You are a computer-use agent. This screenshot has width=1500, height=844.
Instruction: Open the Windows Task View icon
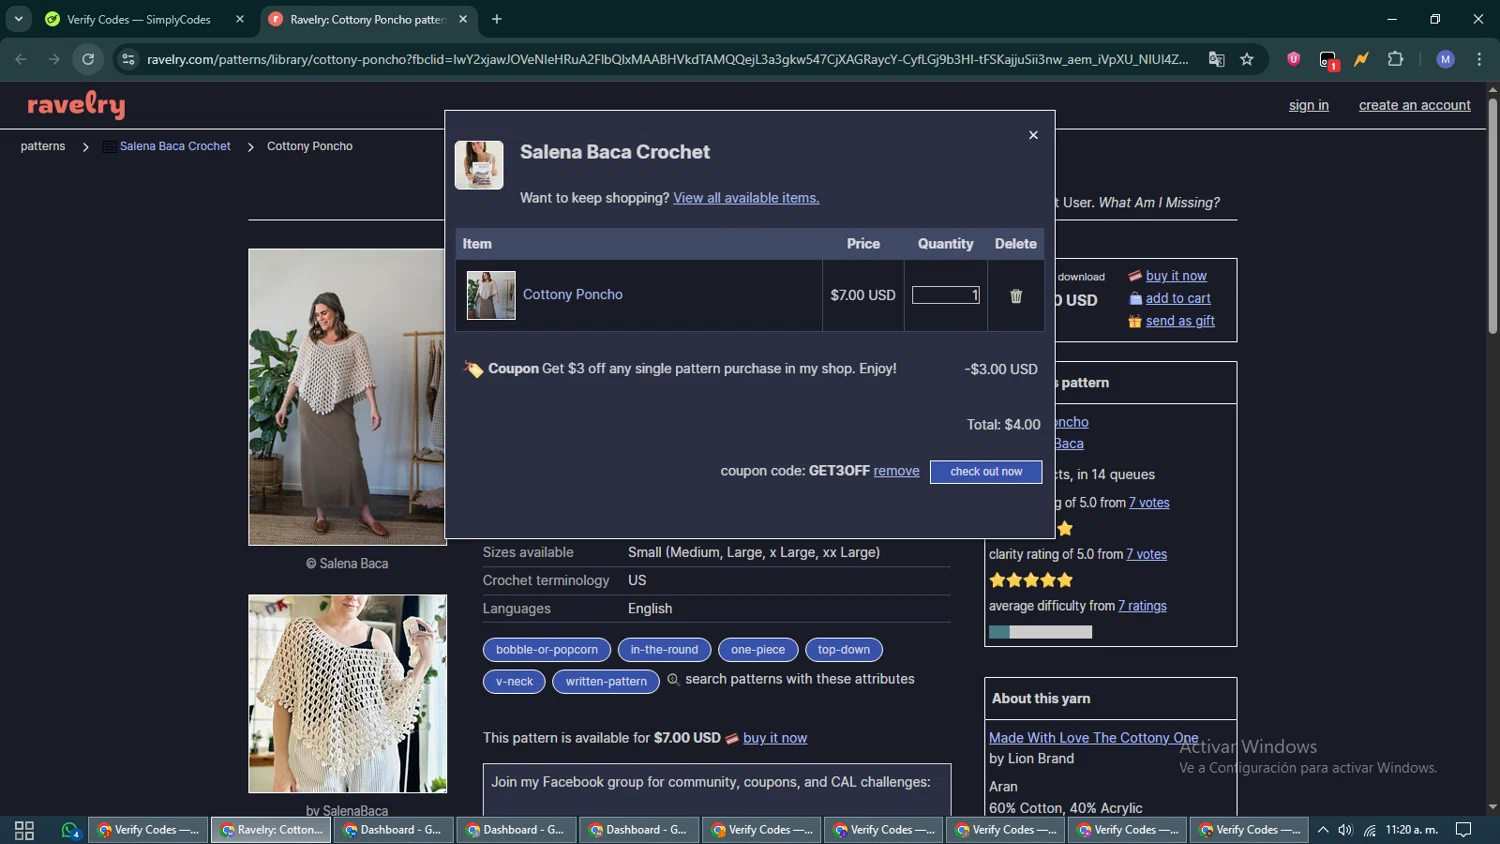[24, 830]
